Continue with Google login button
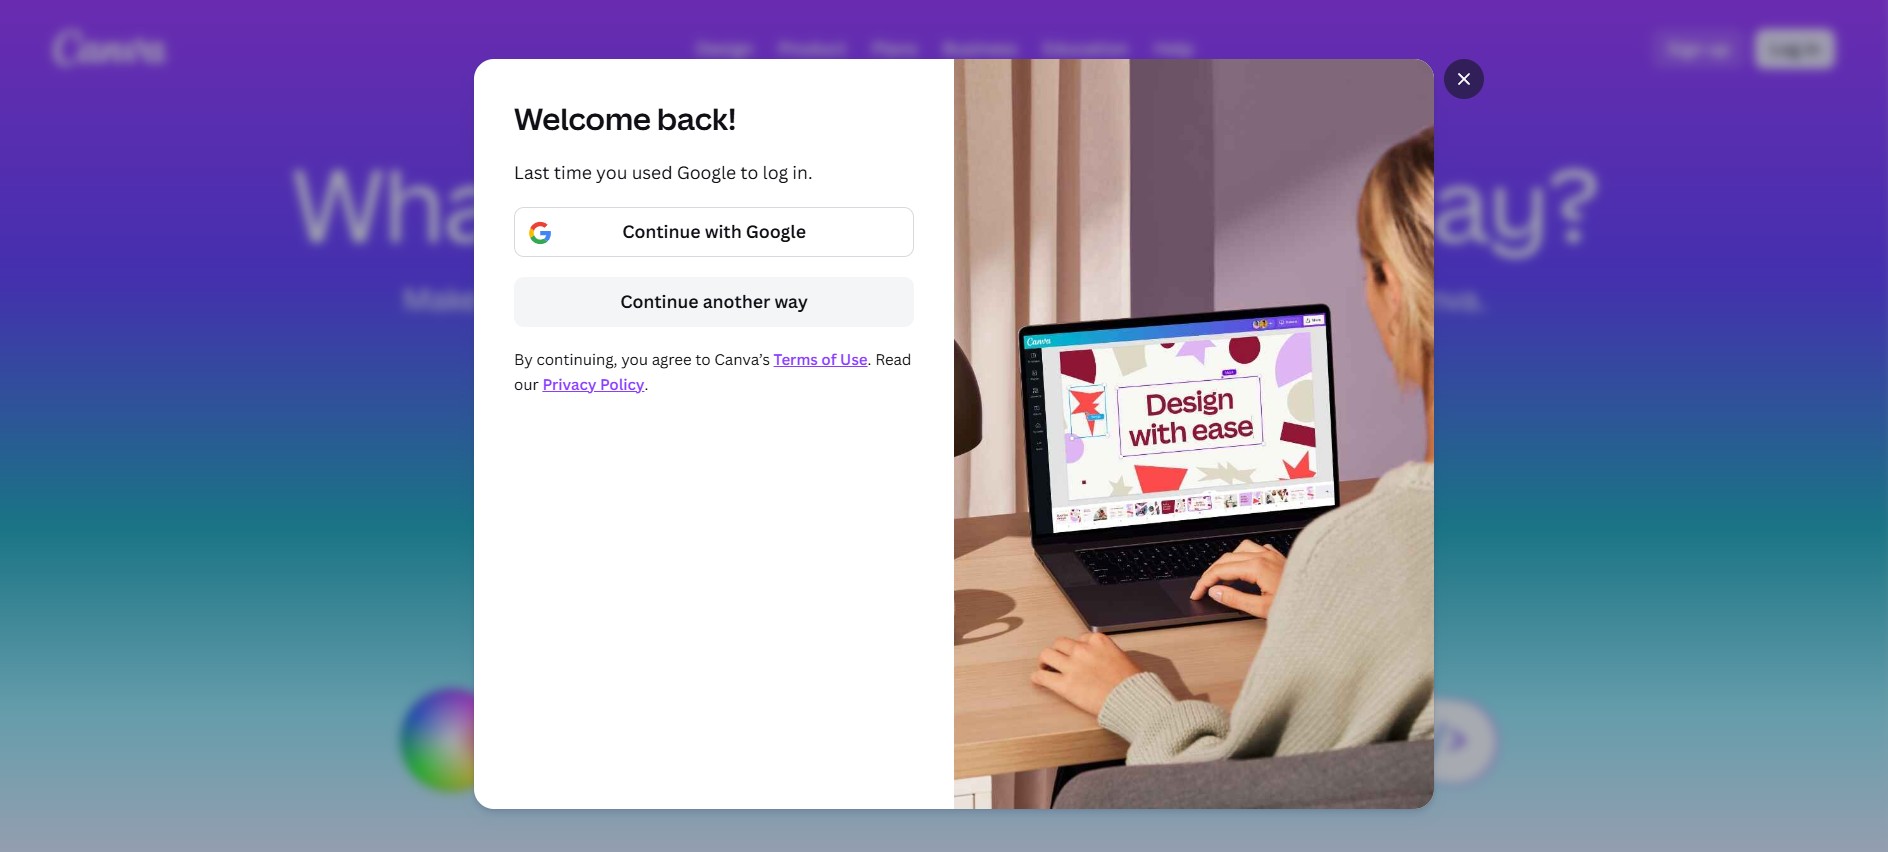Screen dimensions: 1888x852 point(713,232)
